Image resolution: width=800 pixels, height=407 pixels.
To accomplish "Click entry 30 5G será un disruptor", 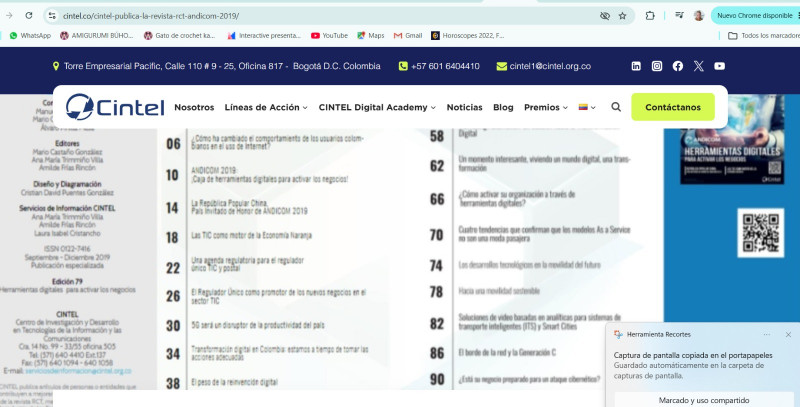I will point(257,325).
